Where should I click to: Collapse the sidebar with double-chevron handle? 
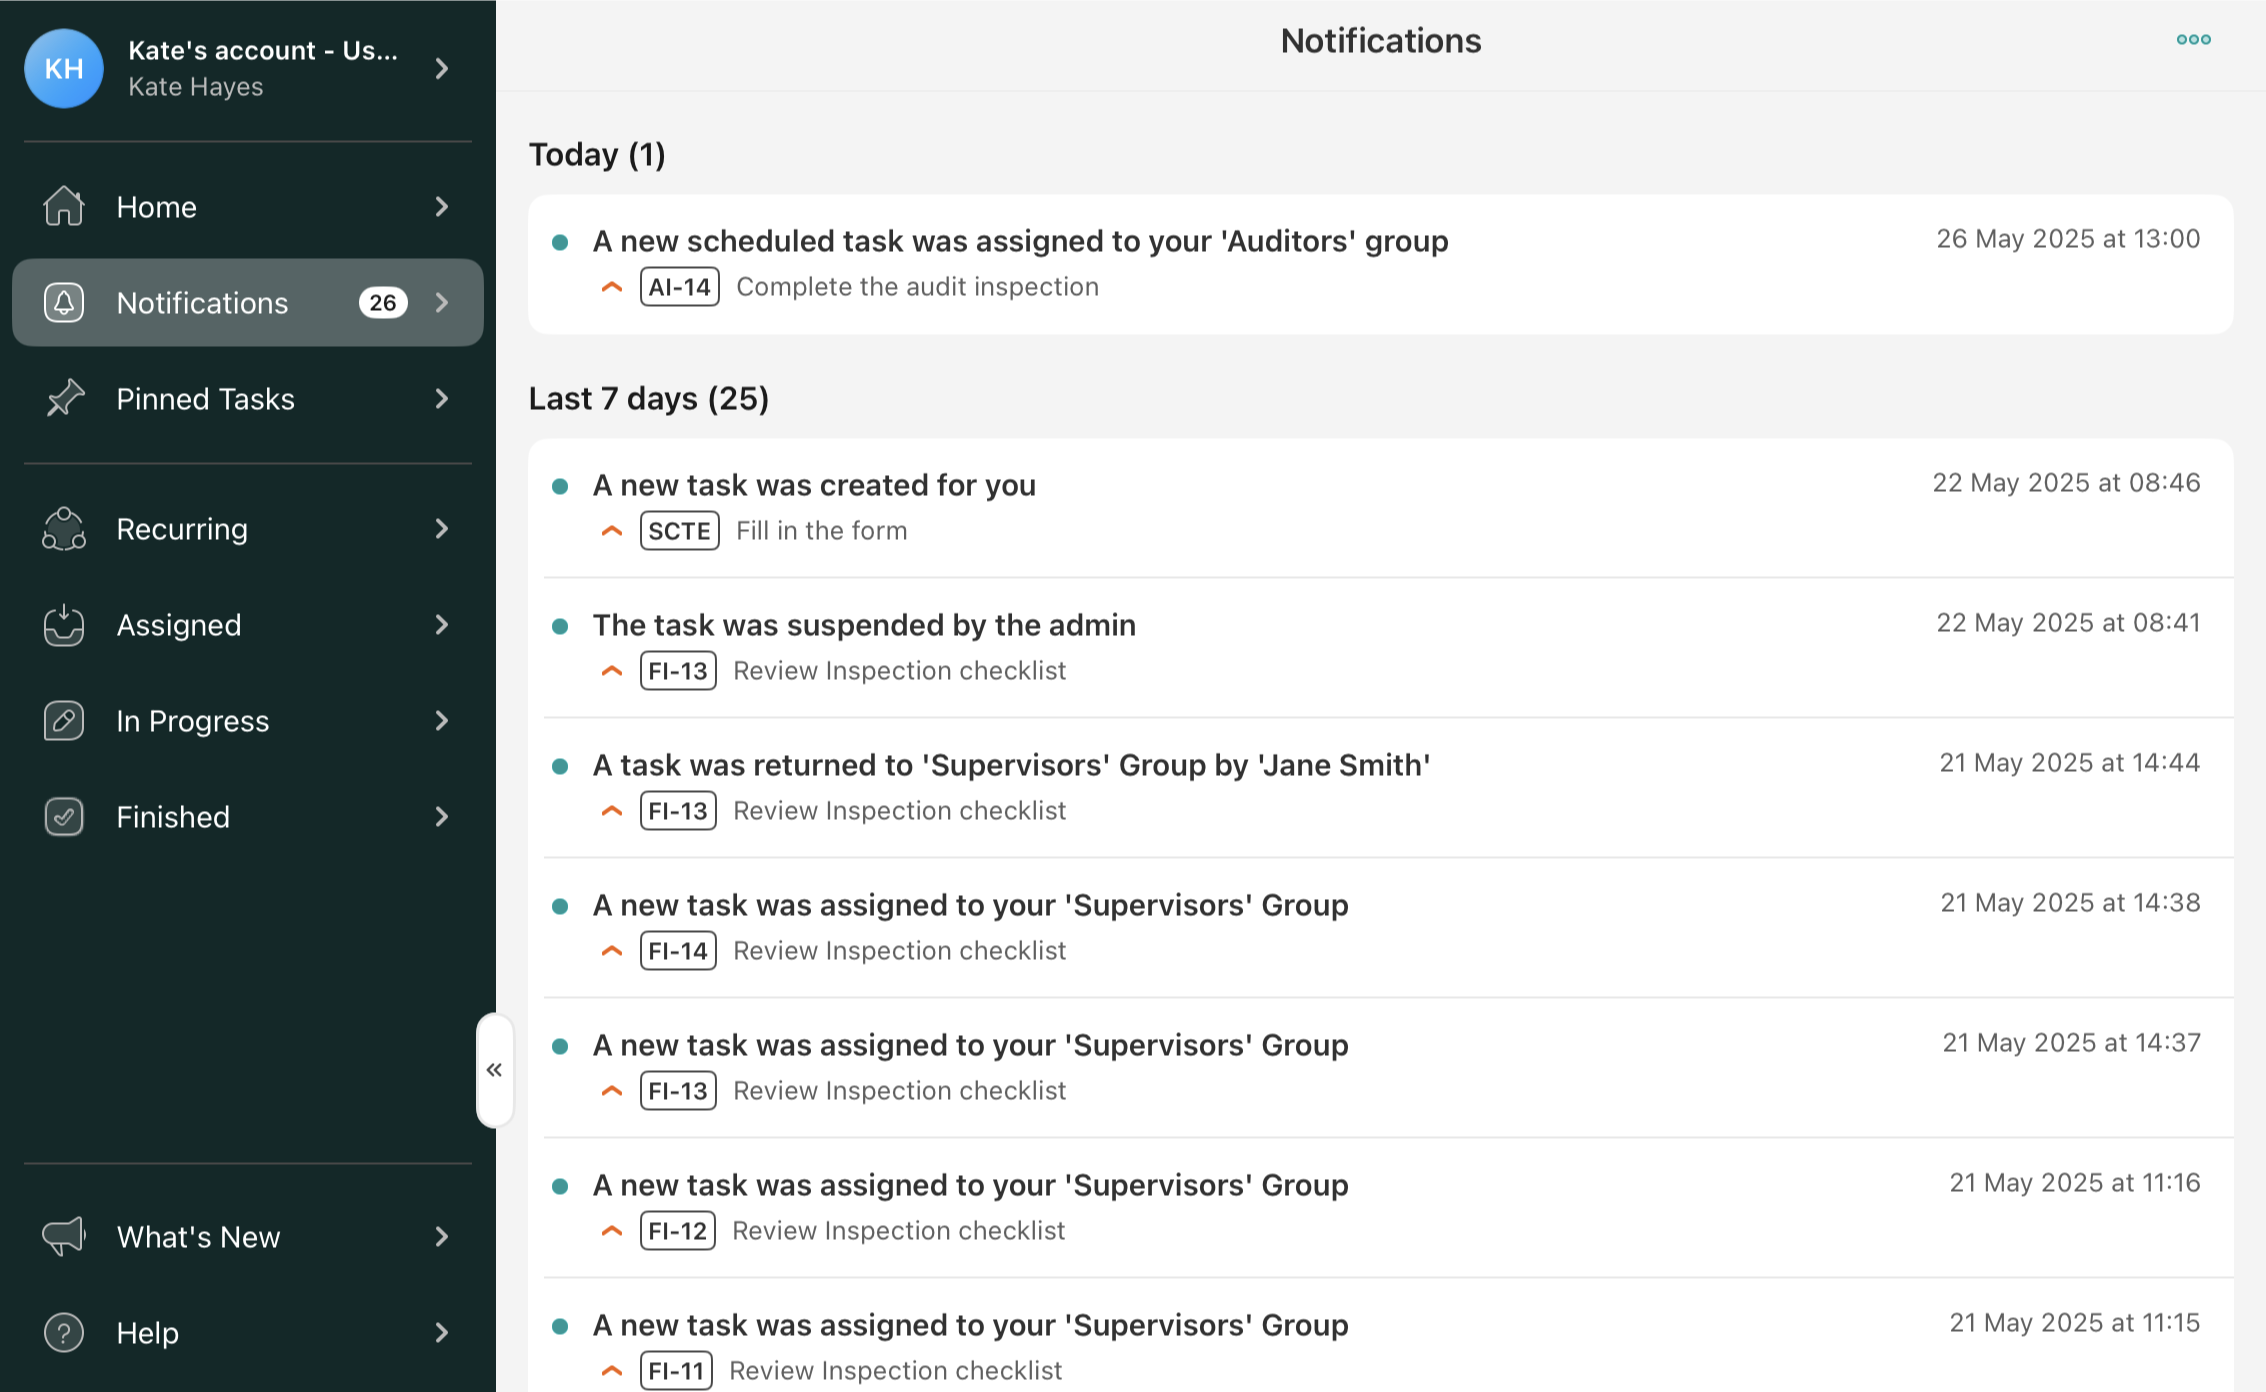click(x=494, y=1070)
